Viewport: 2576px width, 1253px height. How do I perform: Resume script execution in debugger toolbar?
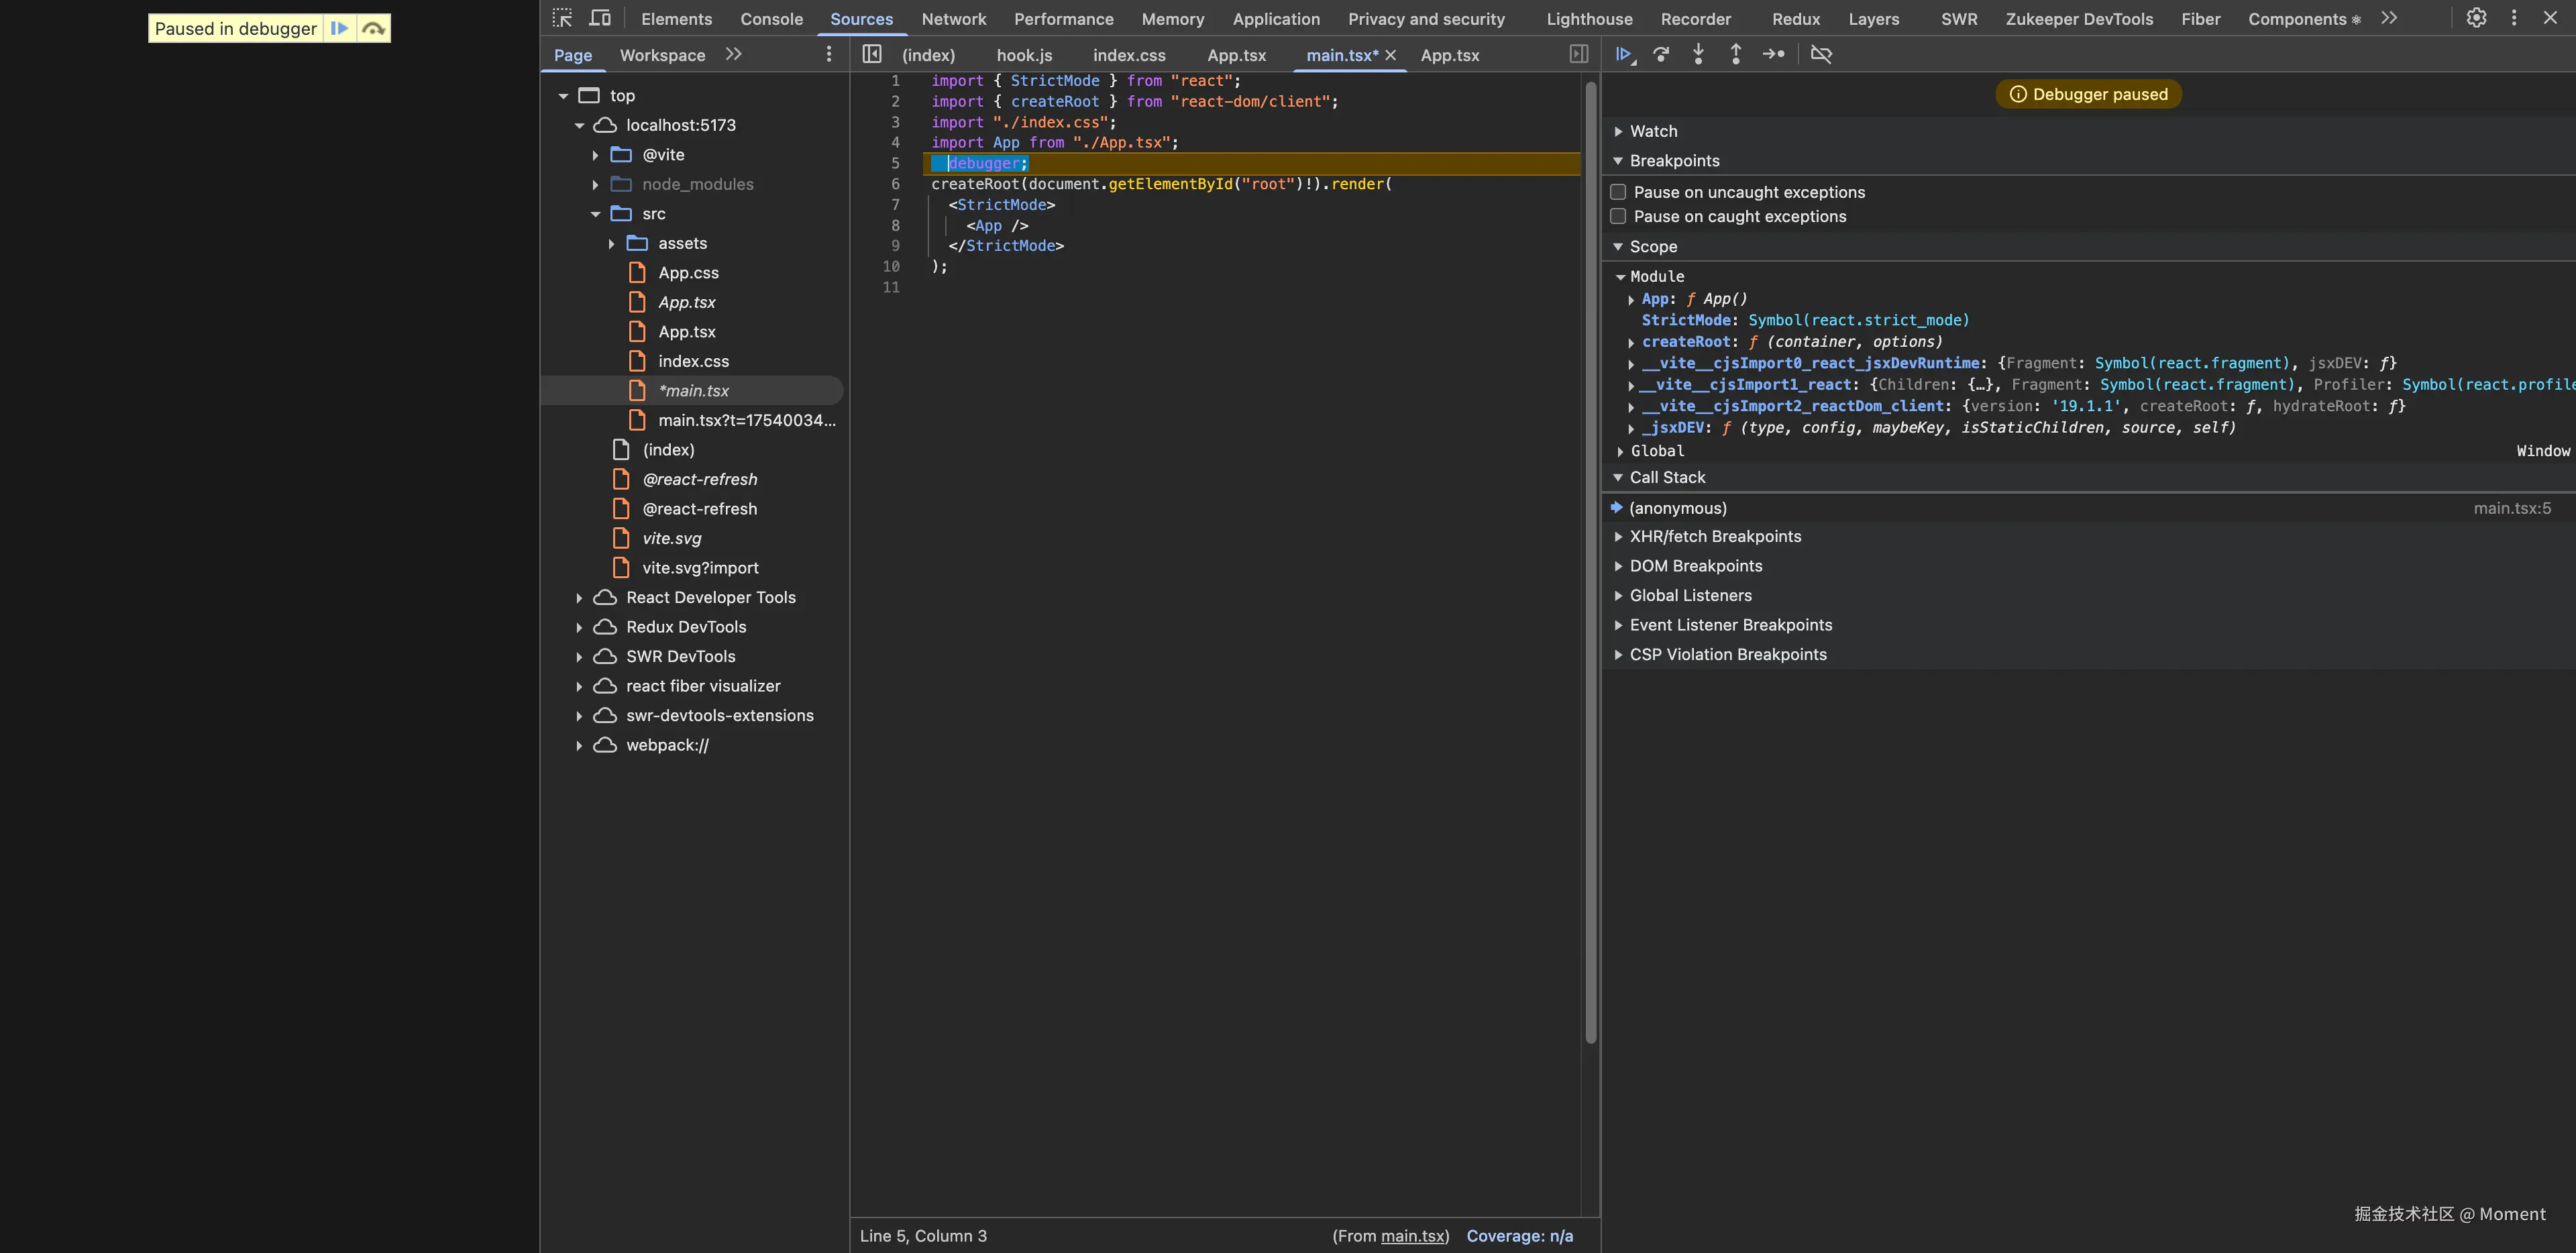[1624, 55]
